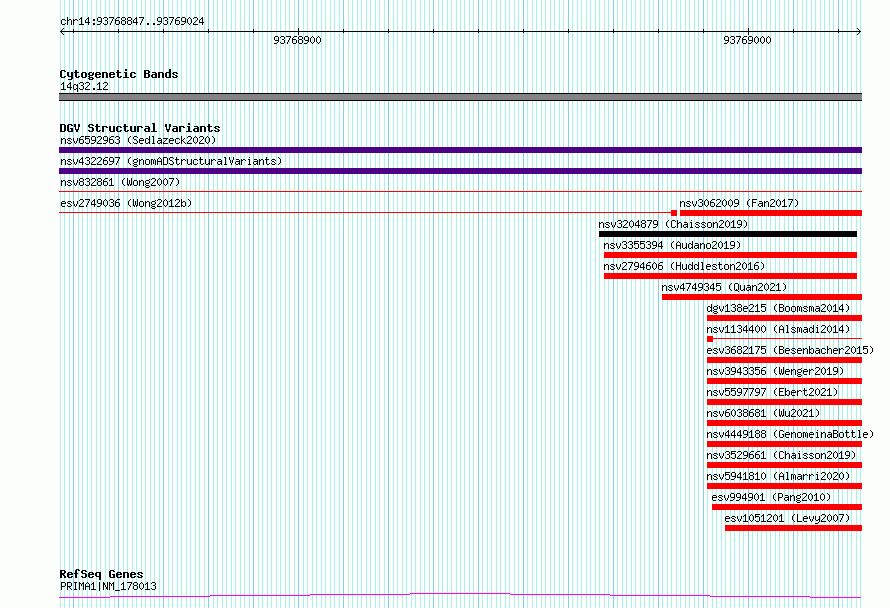Select nsv1134400 (Alsmadi2014) label
The height and width of the screenshot is (608, 890).
click(x=778, y=329)
